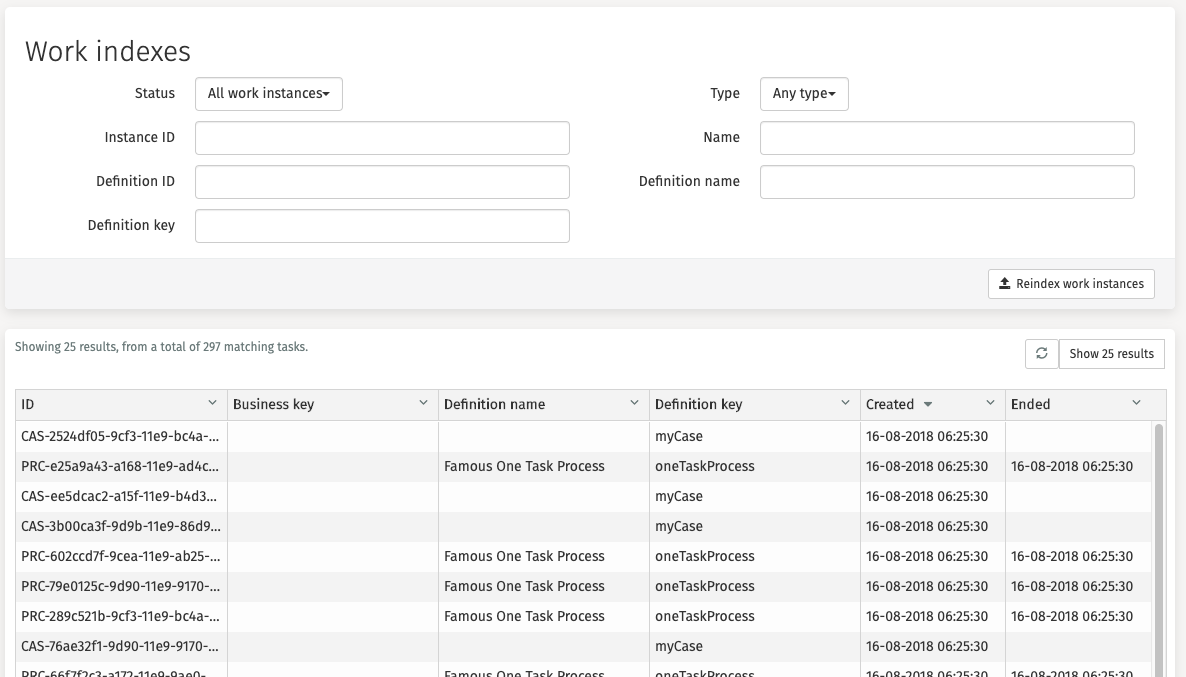Image resolution: width=1186 pixels, height=677 pixels.
Task: Open the Type 'Any type' dropdown
Action: (x=804, y=93)
